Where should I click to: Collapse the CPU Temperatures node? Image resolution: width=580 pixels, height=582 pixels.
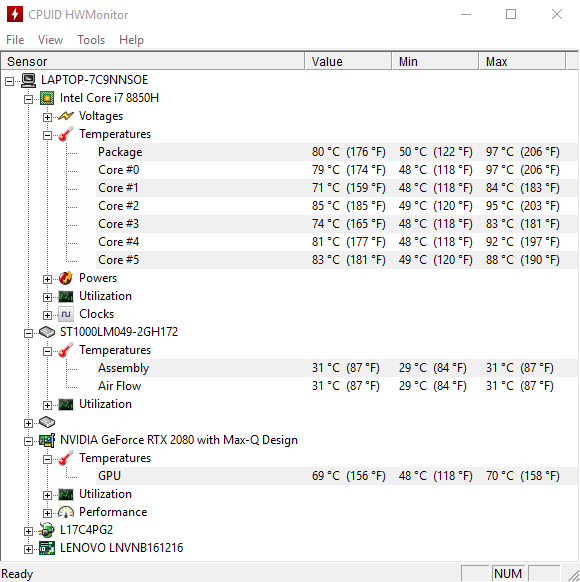(47, 135)
